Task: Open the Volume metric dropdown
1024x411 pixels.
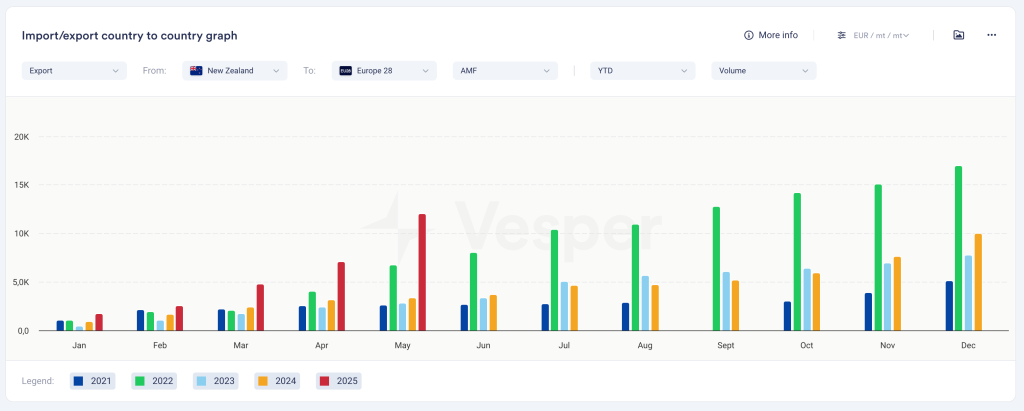Action: 764,71
